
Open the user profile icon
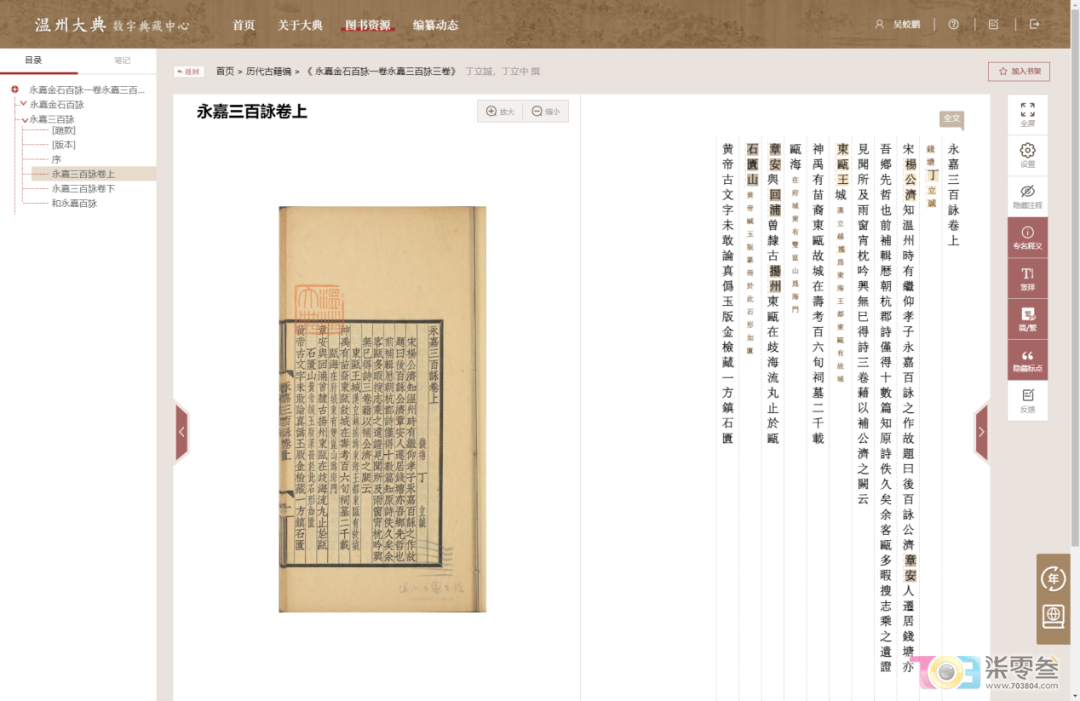[879, 24]
